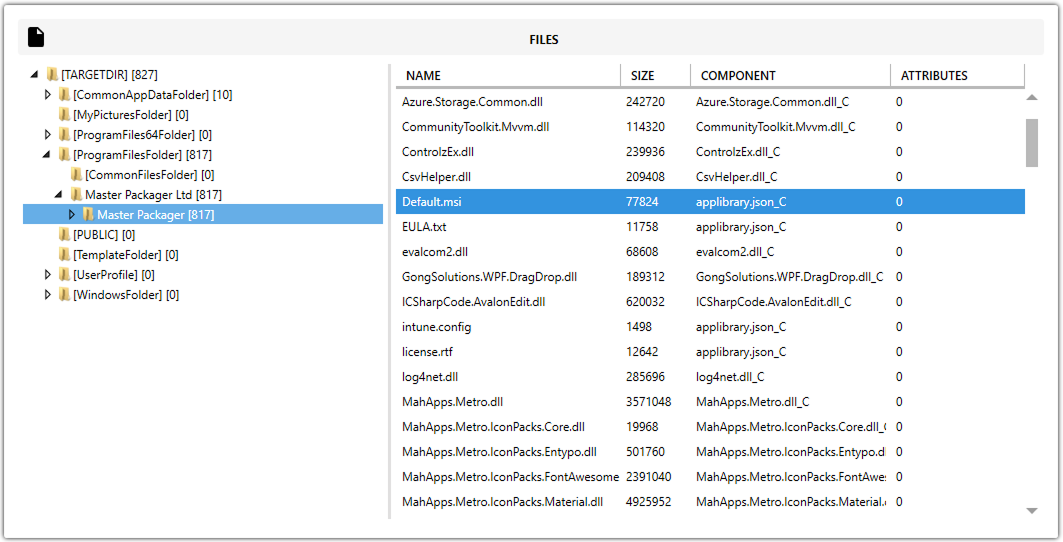Collapse the [TARGETDIR] tree node

tap(35, 75)
